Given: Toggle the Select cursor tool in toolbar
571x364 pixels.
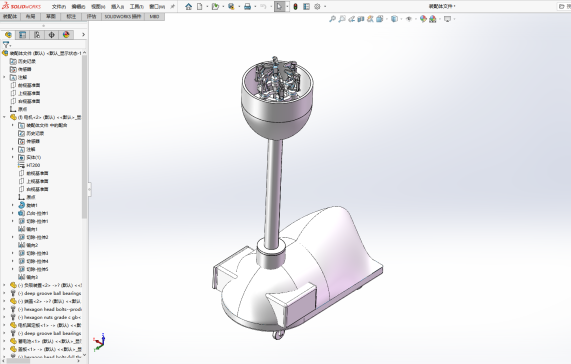Looking at the screenshot, I should pyautogui.click(x=279, y=7).
